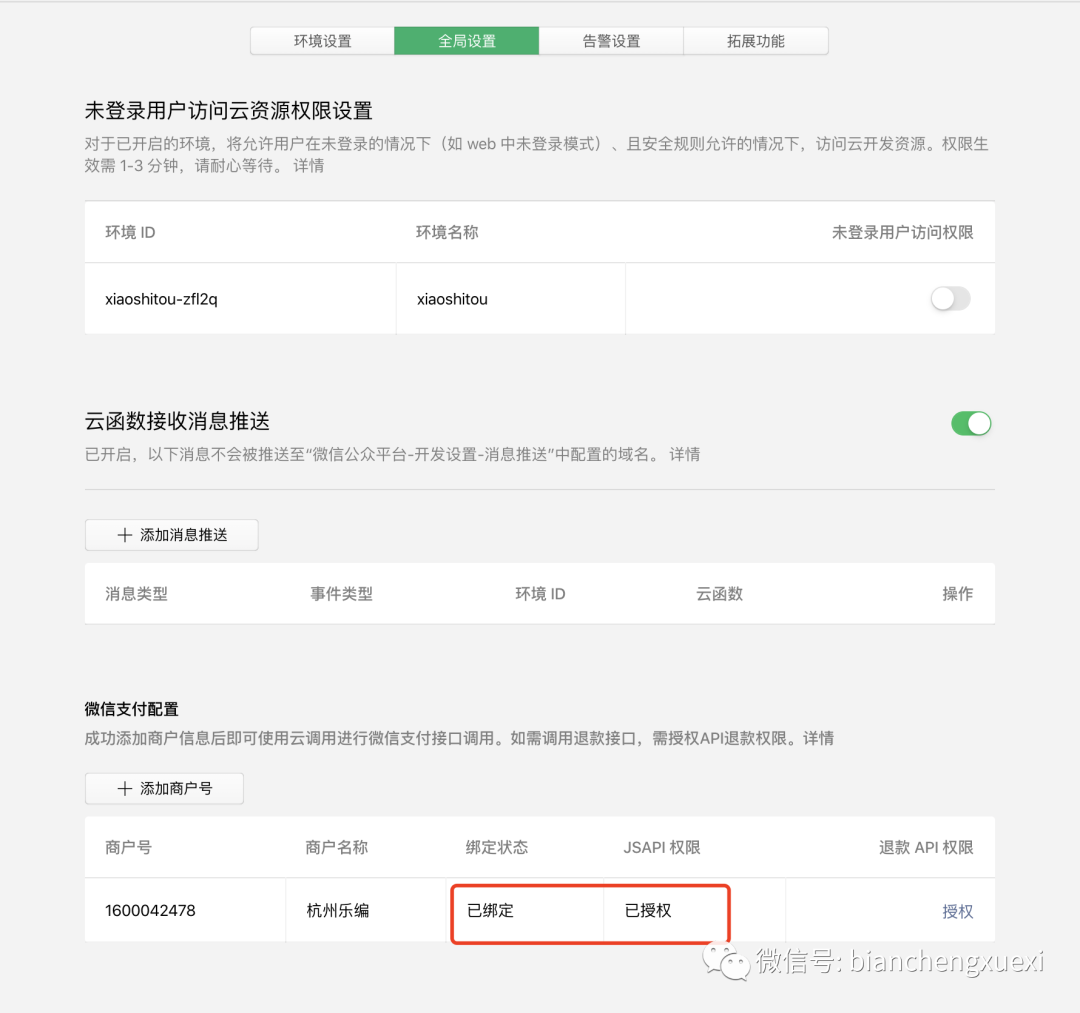1080x1013 pixels.
Task: Click the 商户号 column header
Action: 128,847
